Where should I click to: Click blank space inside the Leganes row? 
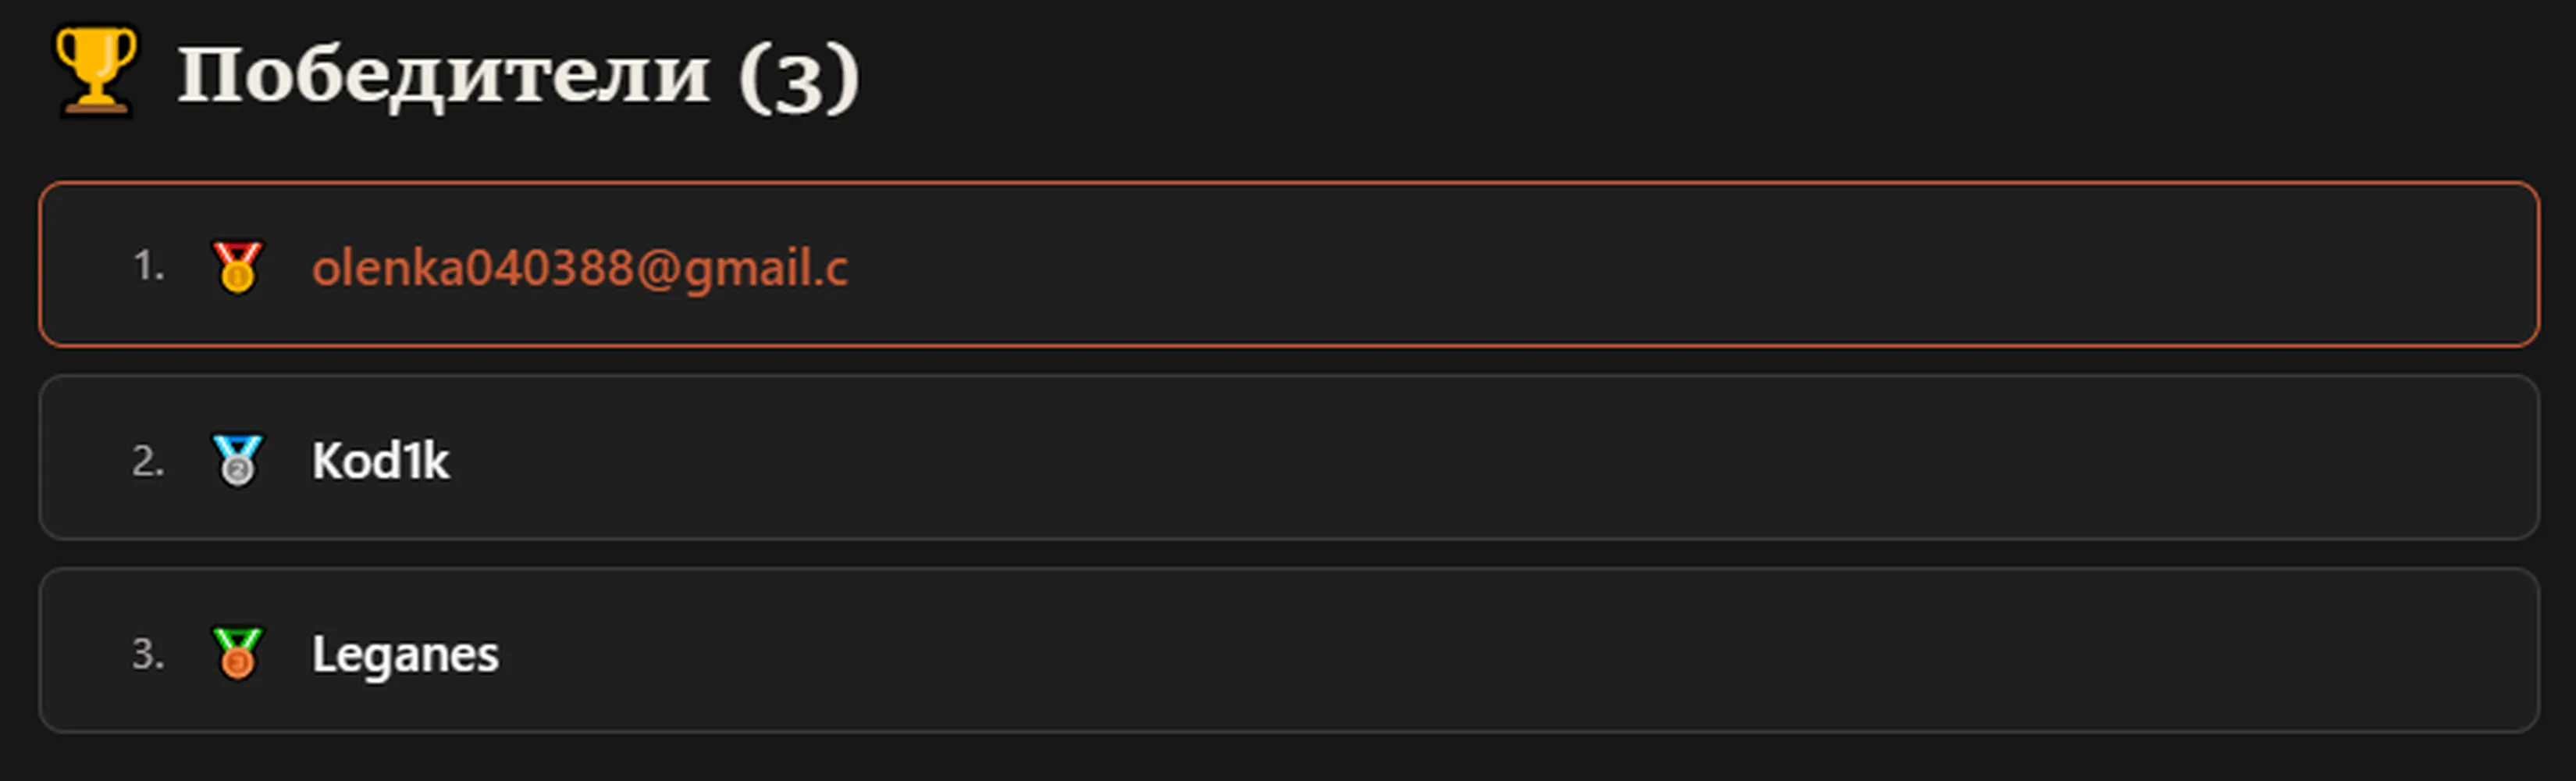click(1500, 651)
